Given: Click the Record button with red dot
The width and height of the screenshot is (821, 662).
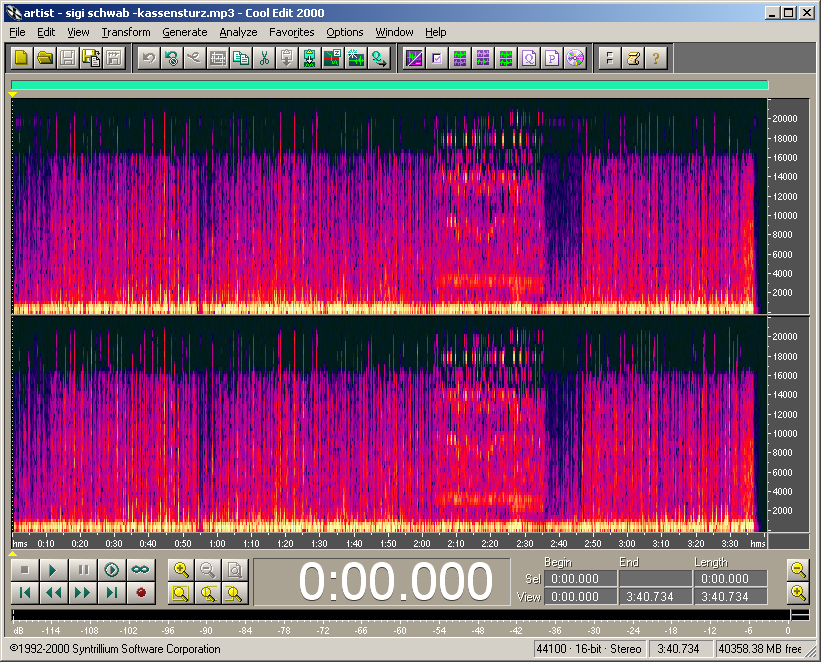Looking at the screenshot, I should pos(140,593).
